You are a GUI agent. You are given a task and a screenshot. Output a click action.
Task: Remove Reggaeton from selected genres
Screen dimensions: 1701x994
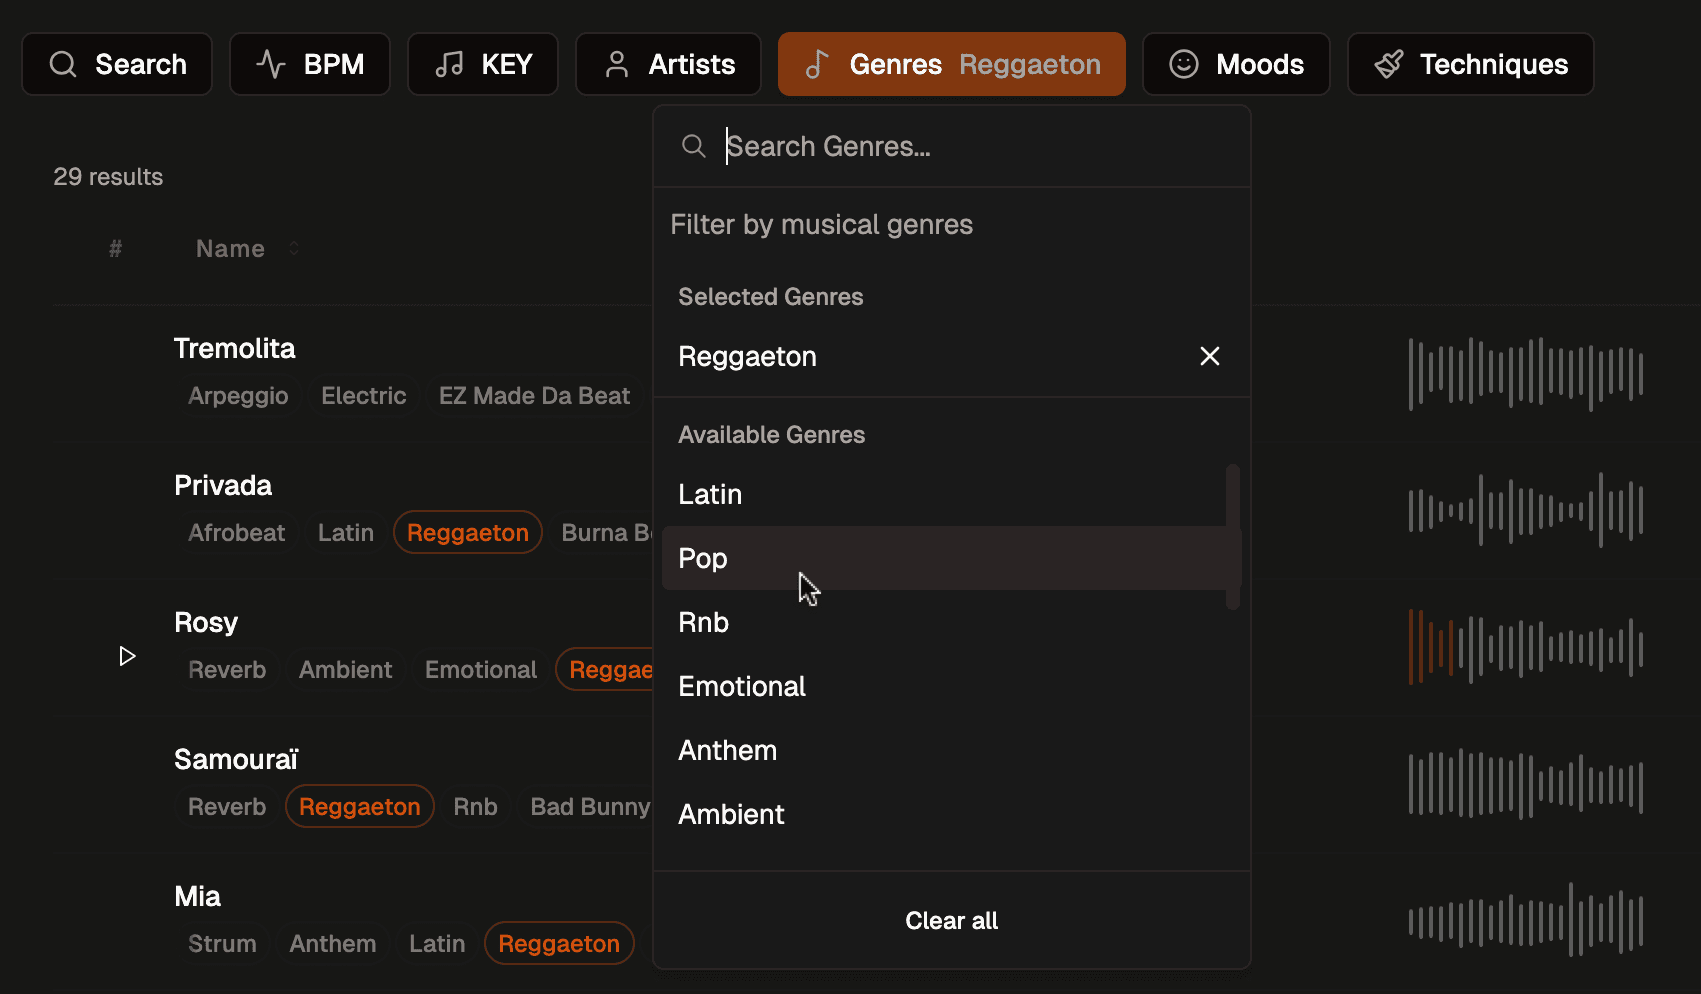pos(1209,356)
